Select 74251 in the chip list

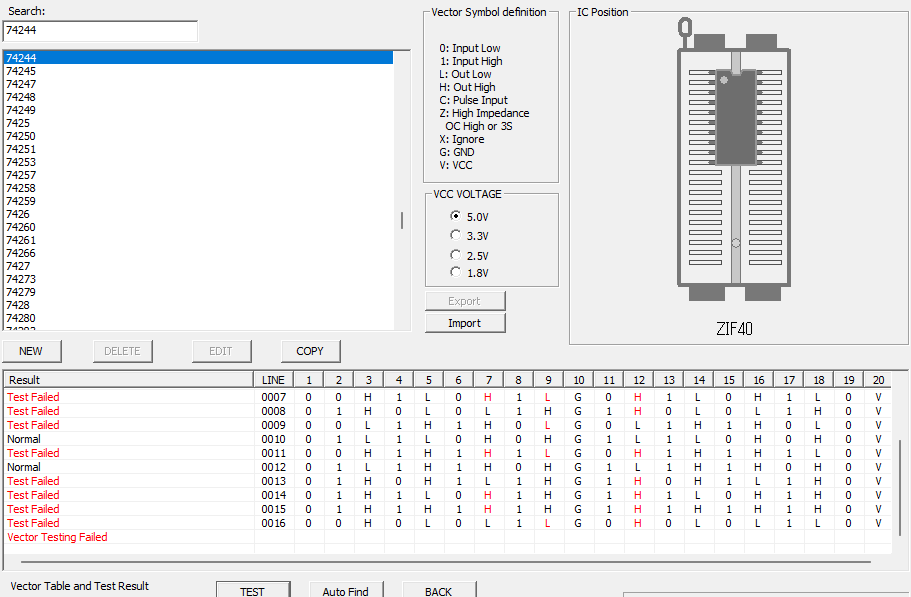click(x=198, y=149)
